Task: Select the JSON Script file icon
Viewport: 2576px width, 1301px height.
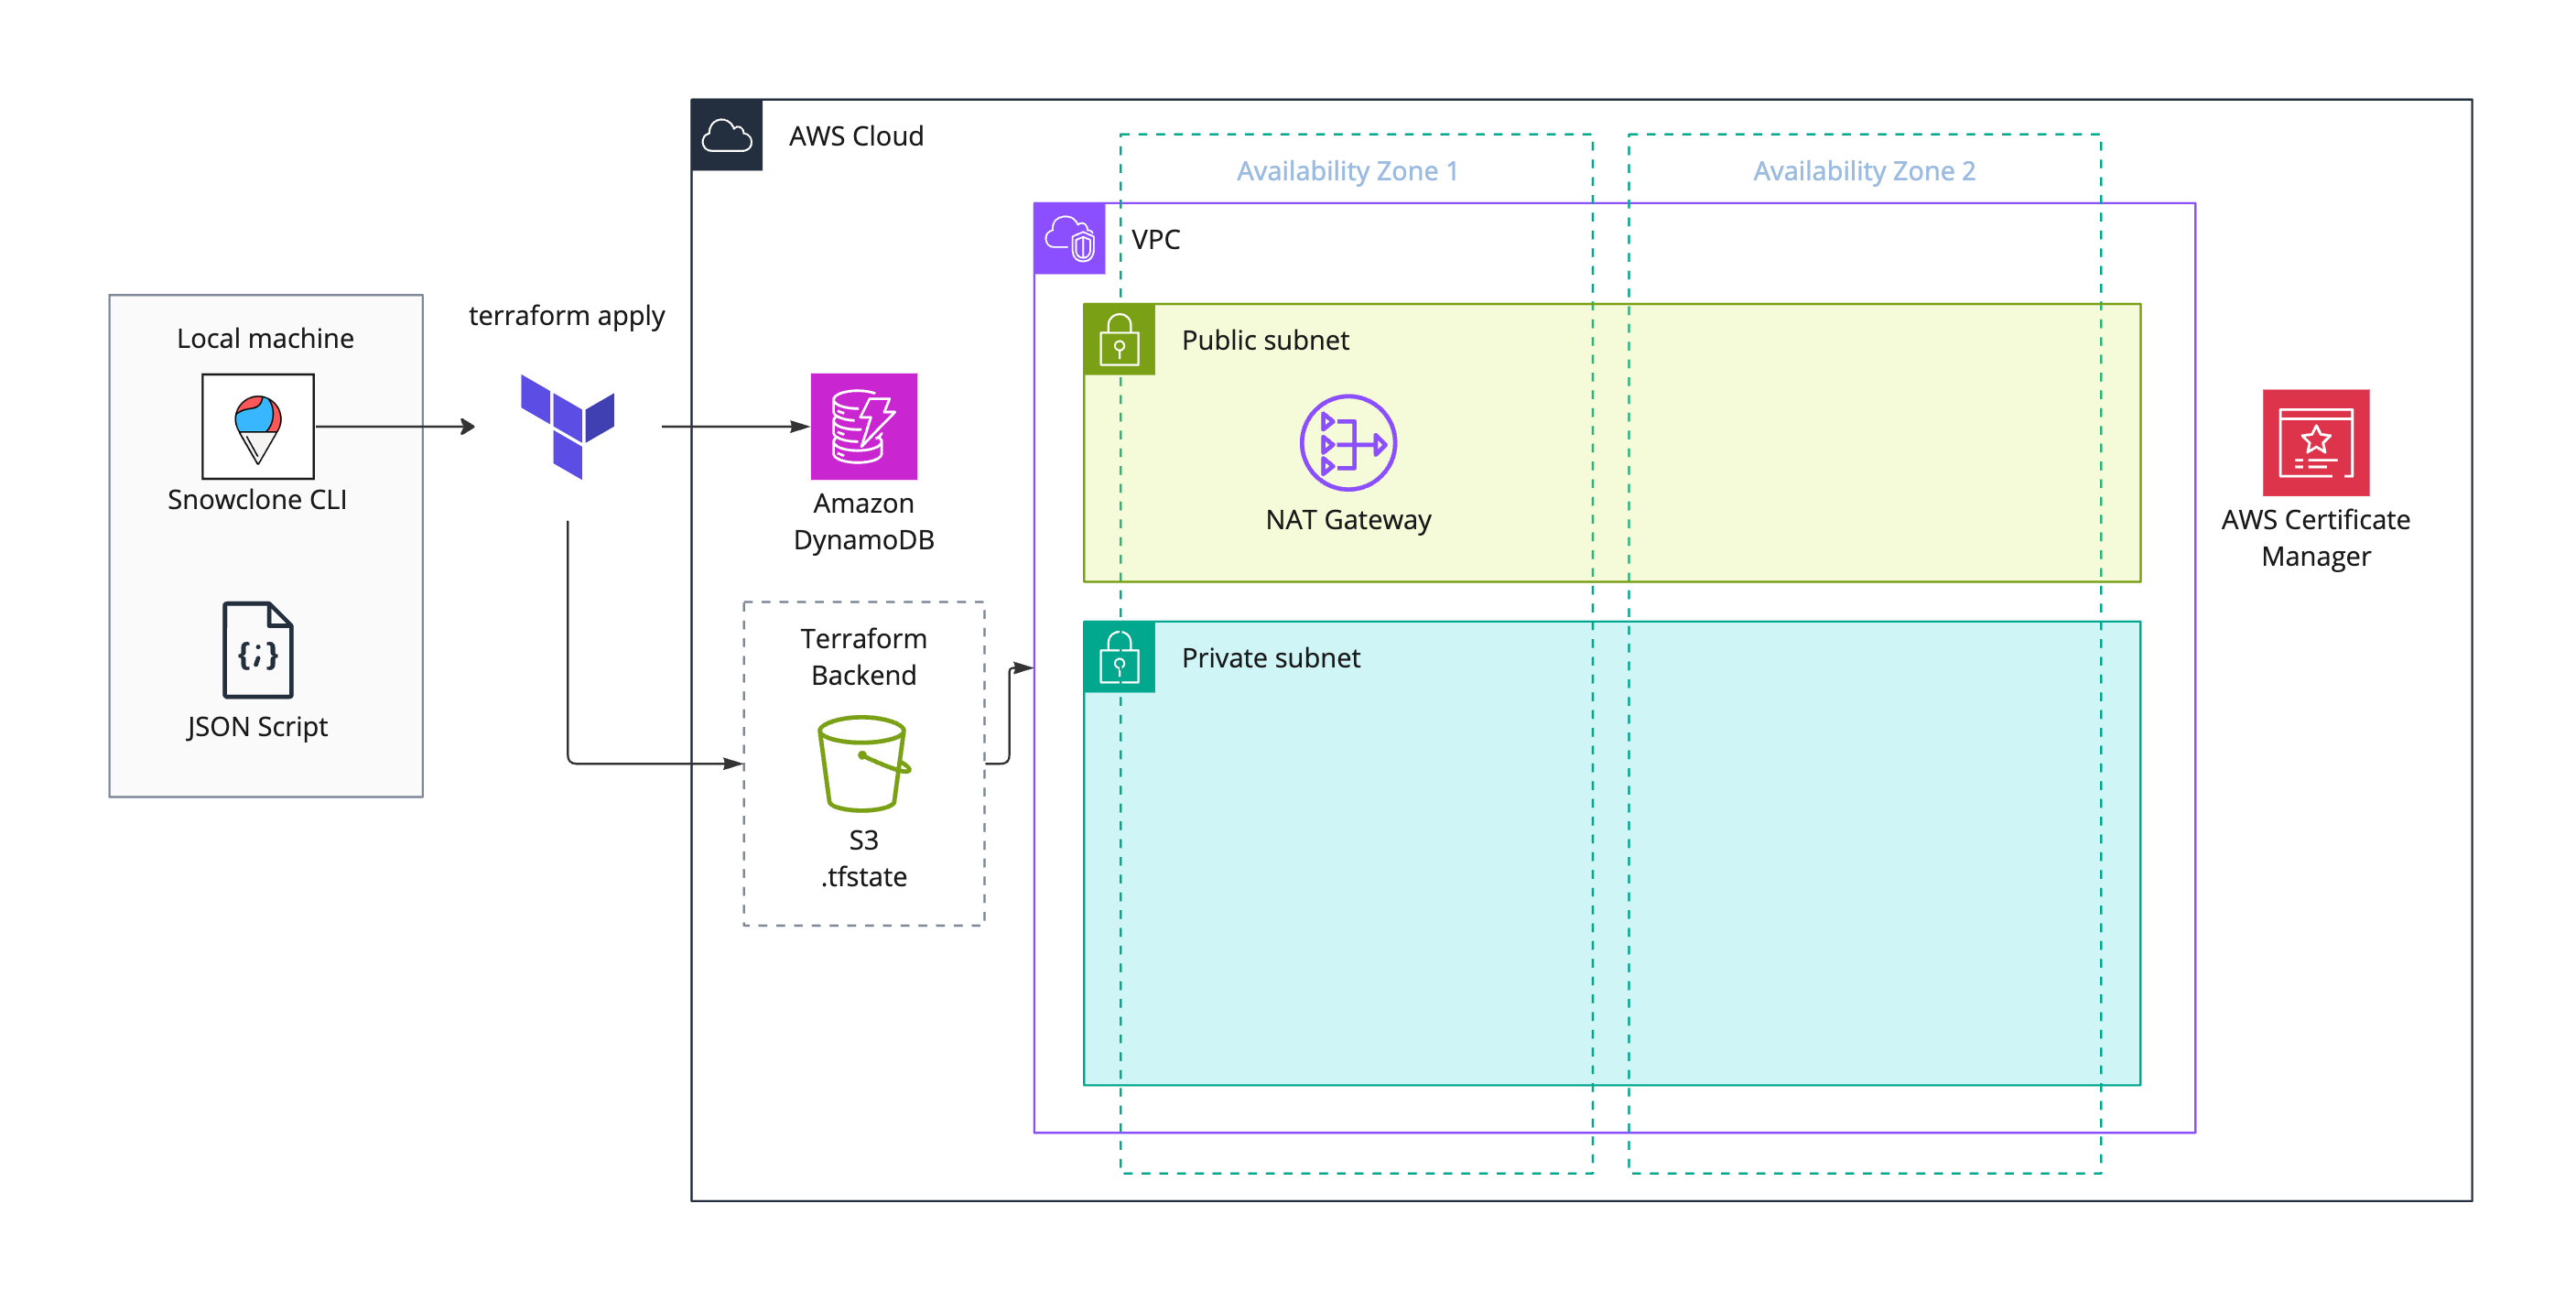Action: pos(258,650)
